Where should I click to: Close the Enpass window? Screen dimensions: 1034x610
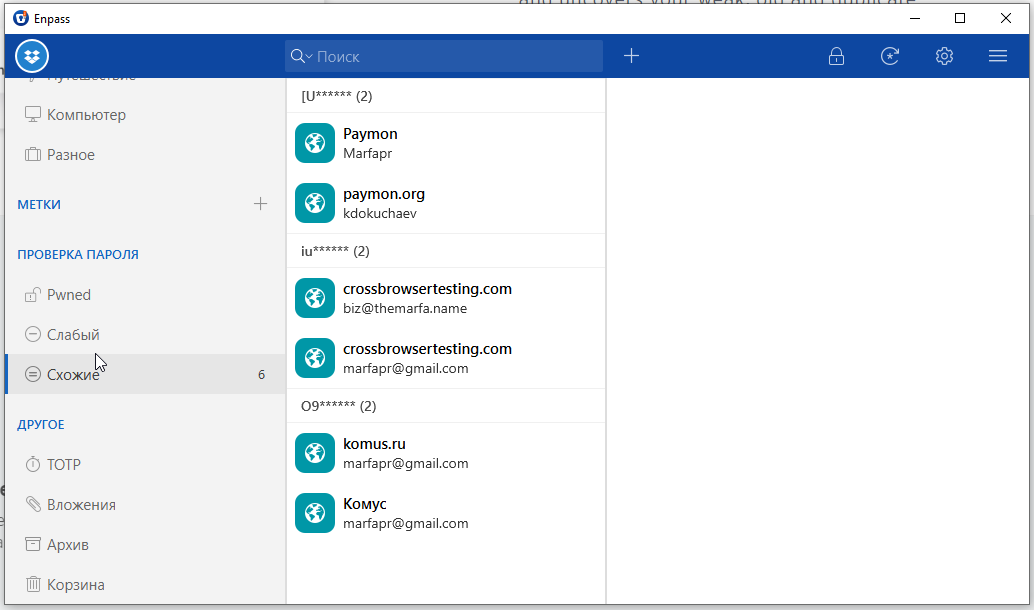tap(1006, 18)
